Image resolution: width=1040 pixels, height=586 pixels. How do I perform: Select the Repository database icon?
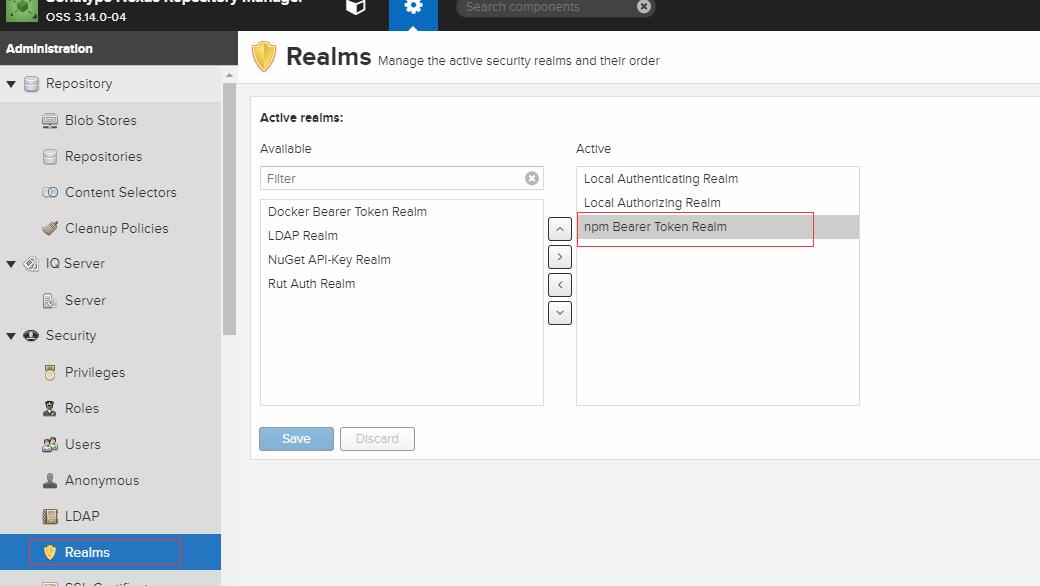tap(31, 84)
